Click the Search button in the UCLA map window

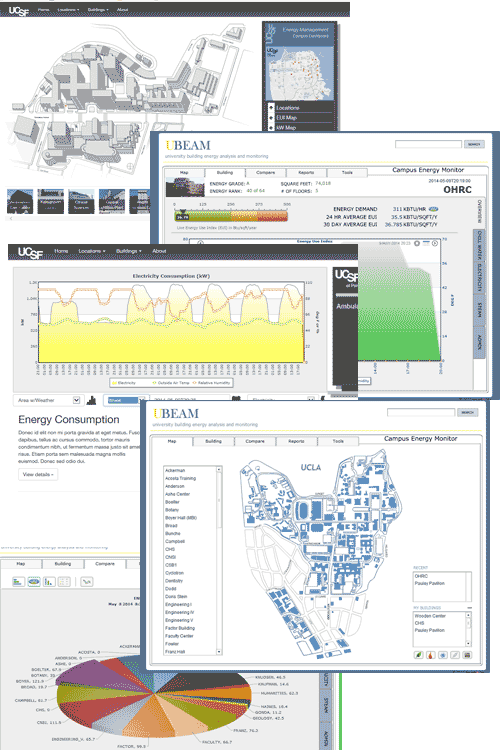coord(467,412)
